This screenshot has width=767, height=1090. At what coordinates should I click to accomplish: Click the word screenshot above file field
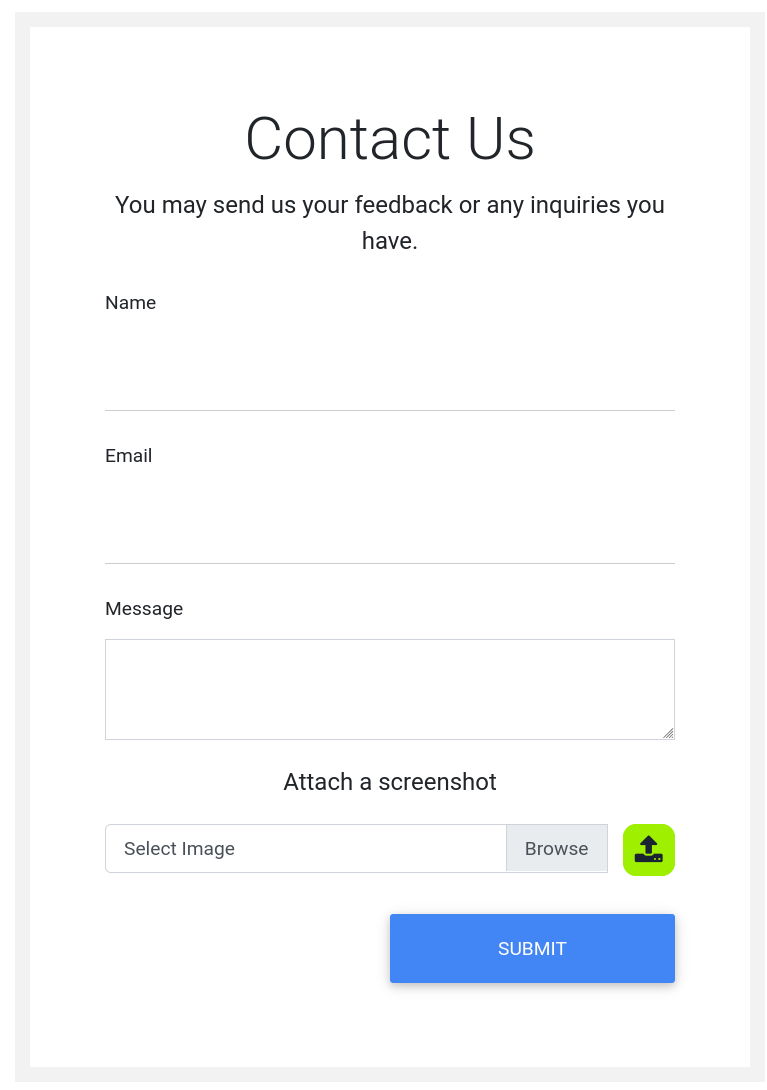pos(437,782)
